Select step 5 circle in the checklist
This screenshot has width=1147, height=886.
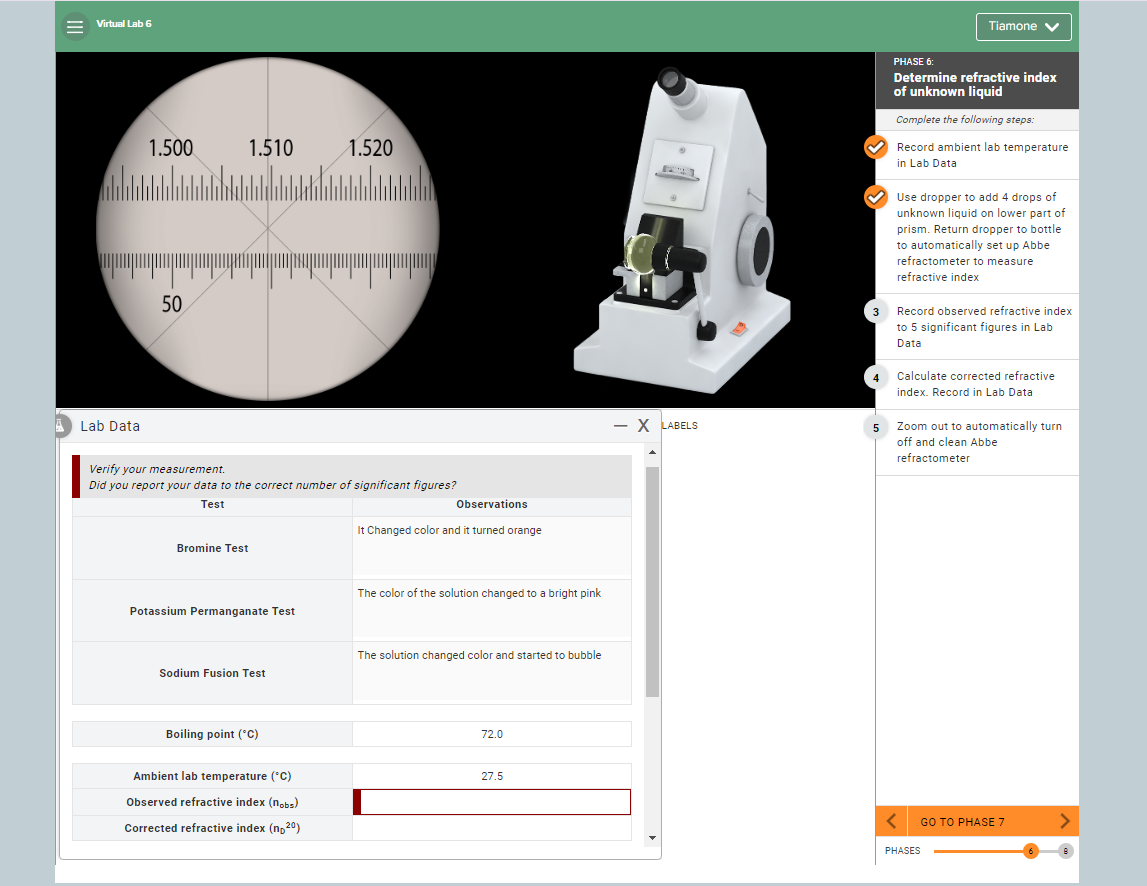[x=875, y=426]
